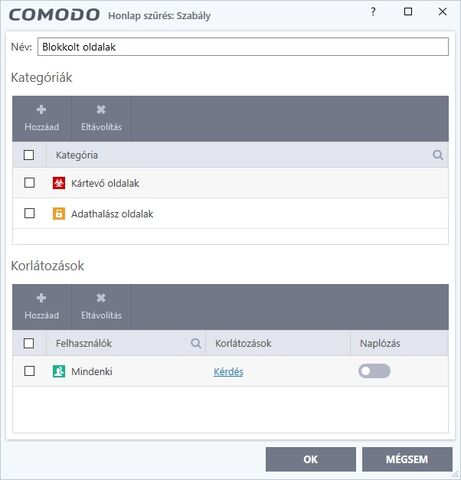The width and height of the screenshot is (461, 480).
Task: Check the Kártevő oldalak checkbox
Action: tap(29, 183)
